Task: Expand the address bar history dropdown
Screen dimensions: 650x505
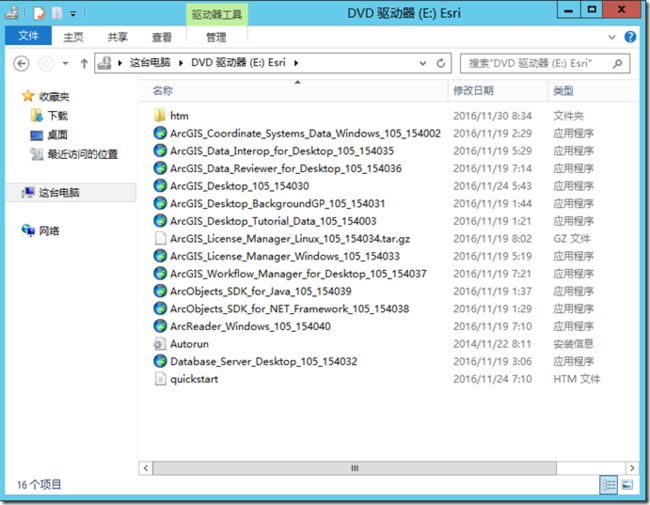Action: (x=422, y=63)
